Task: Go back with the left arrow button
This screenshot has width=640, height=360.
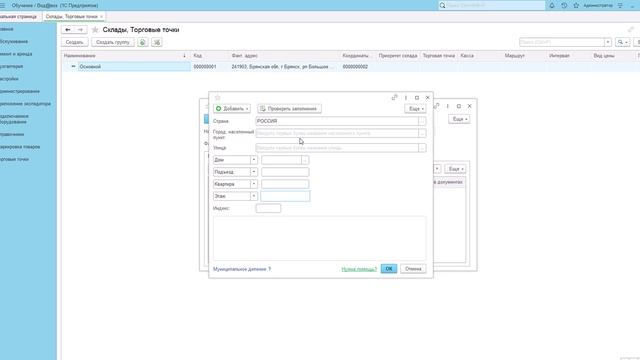Action: [x=68, y=29]
